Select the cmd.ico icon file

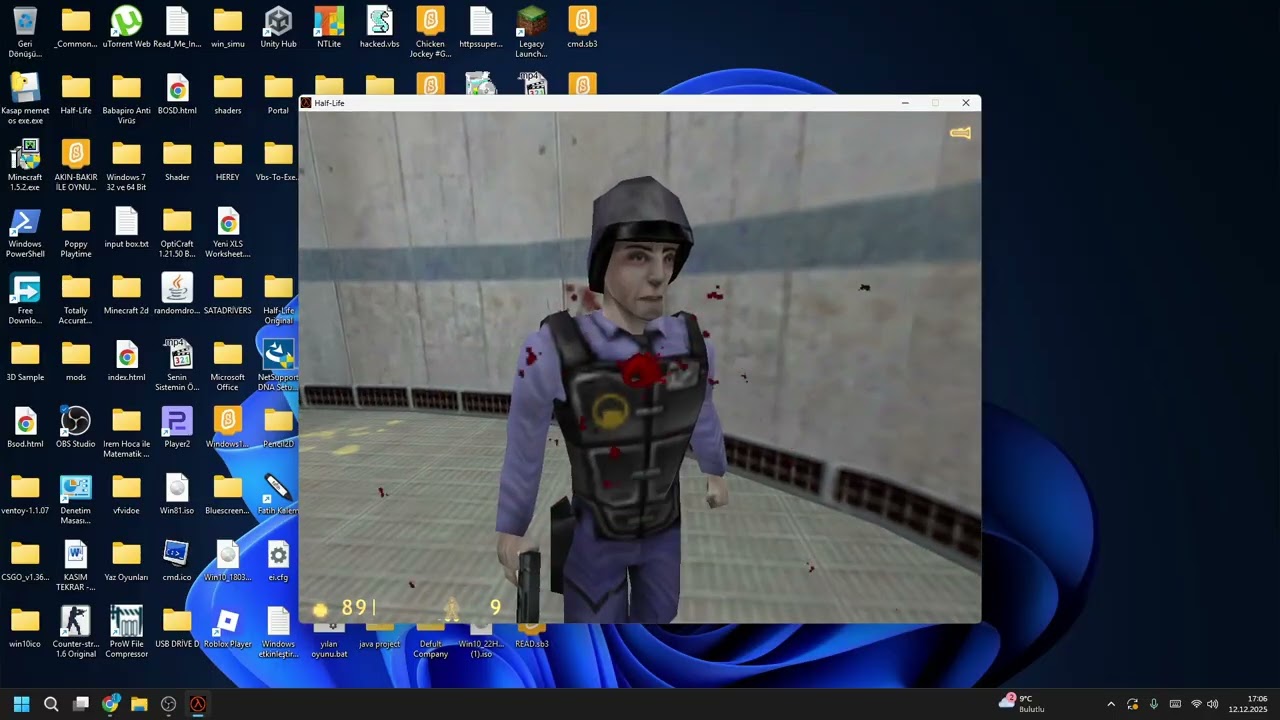[177, 562]
